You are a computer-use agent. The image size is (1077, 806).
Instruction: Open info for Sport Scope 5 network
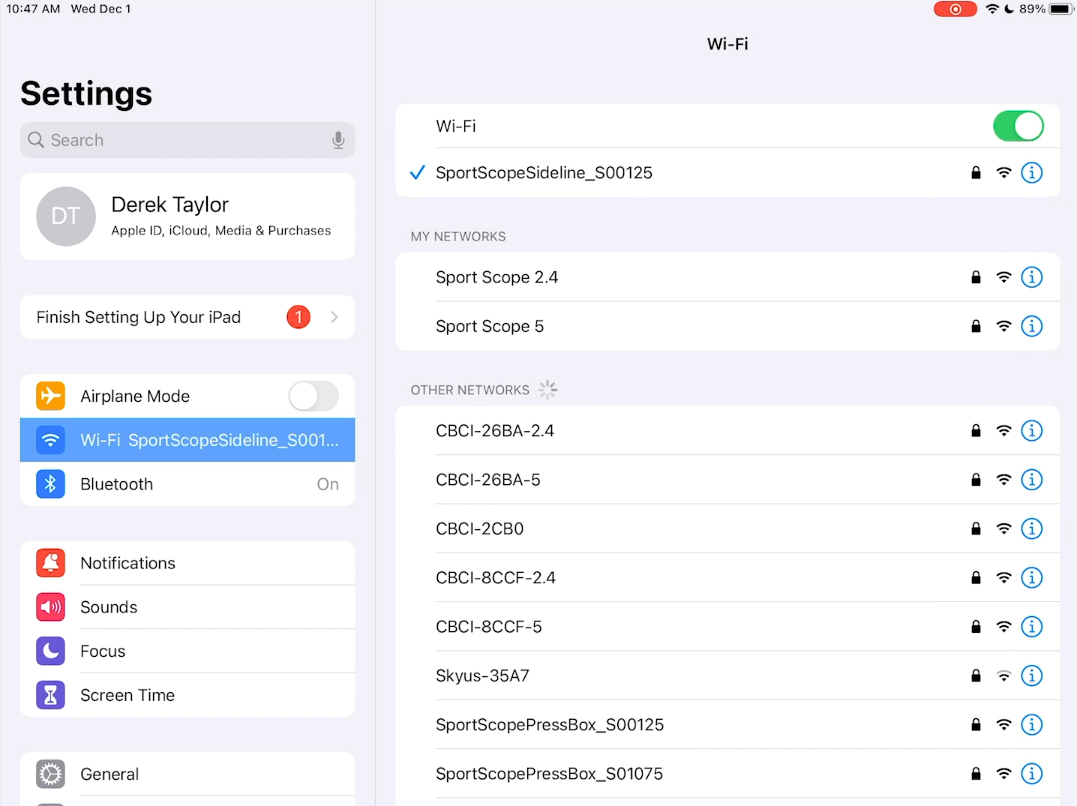(x=1032, y=326)
